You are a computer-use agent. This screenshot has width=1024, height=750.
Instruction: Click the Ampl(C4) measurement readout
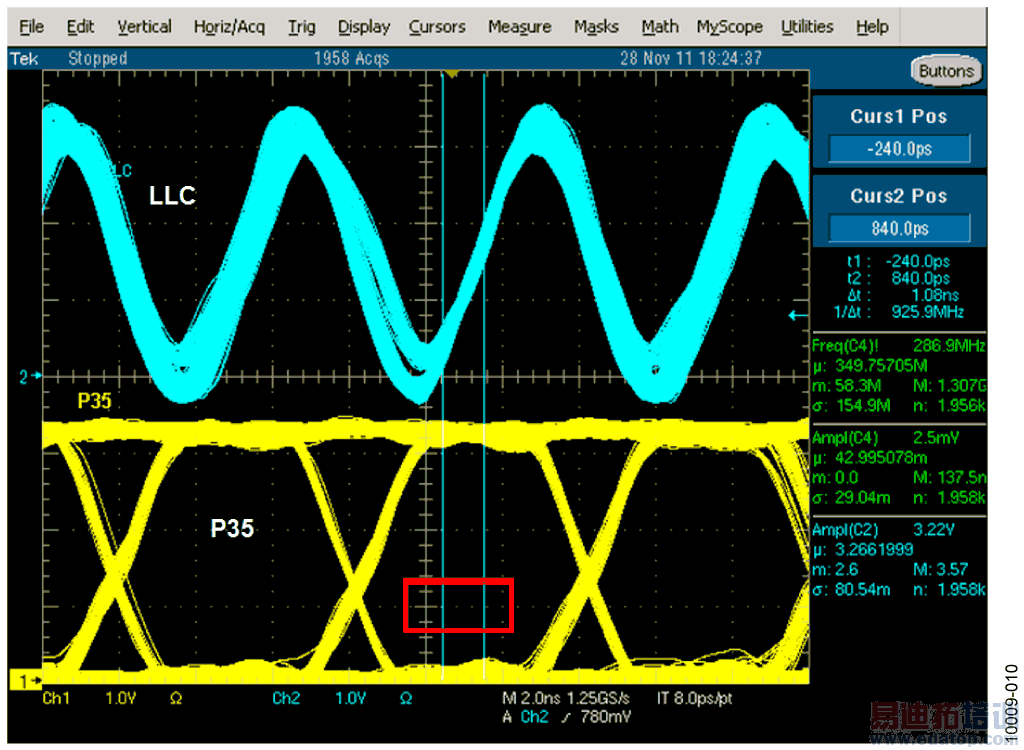pos(899,467)
